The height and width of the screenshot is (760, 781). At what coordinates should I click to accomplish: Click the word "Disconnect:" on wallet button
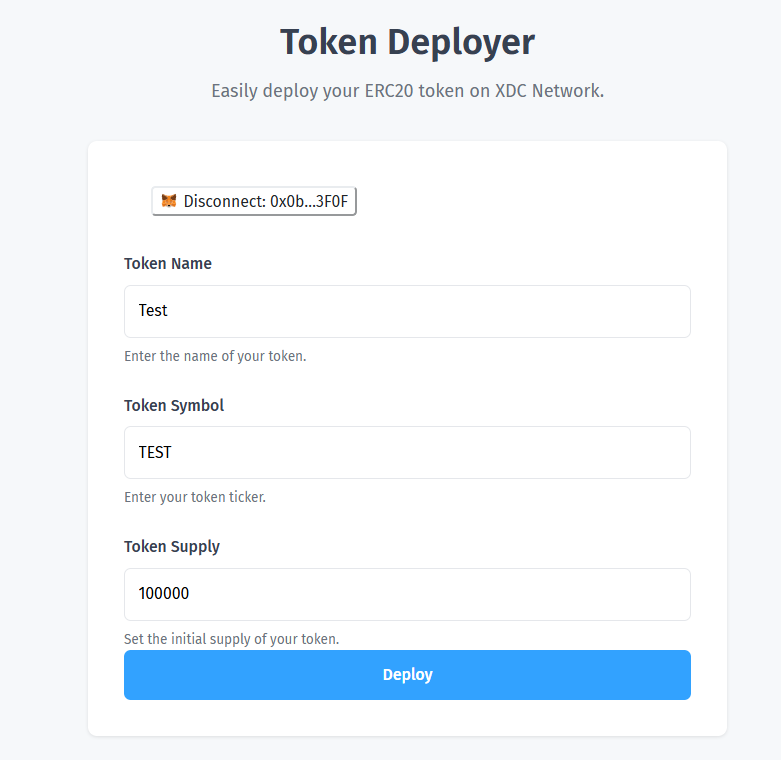[225, 201]
